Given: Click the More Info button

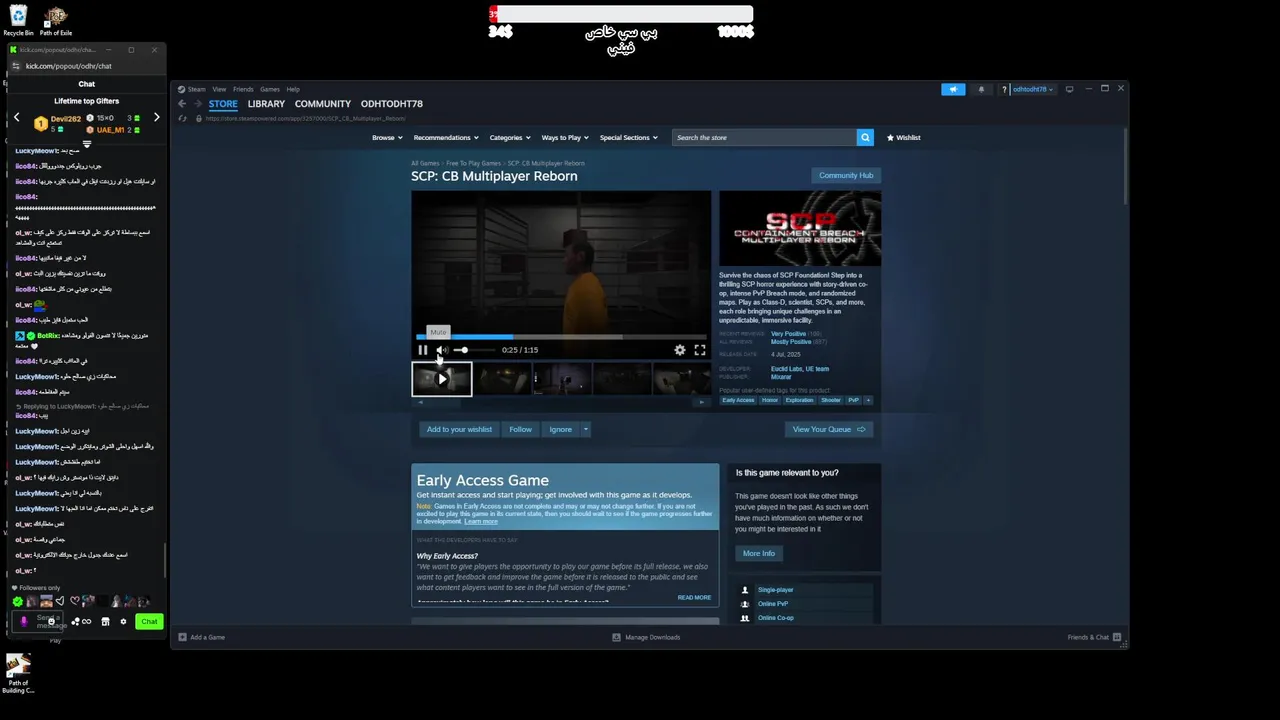Looking at the screenshot, I should (759, 553).
